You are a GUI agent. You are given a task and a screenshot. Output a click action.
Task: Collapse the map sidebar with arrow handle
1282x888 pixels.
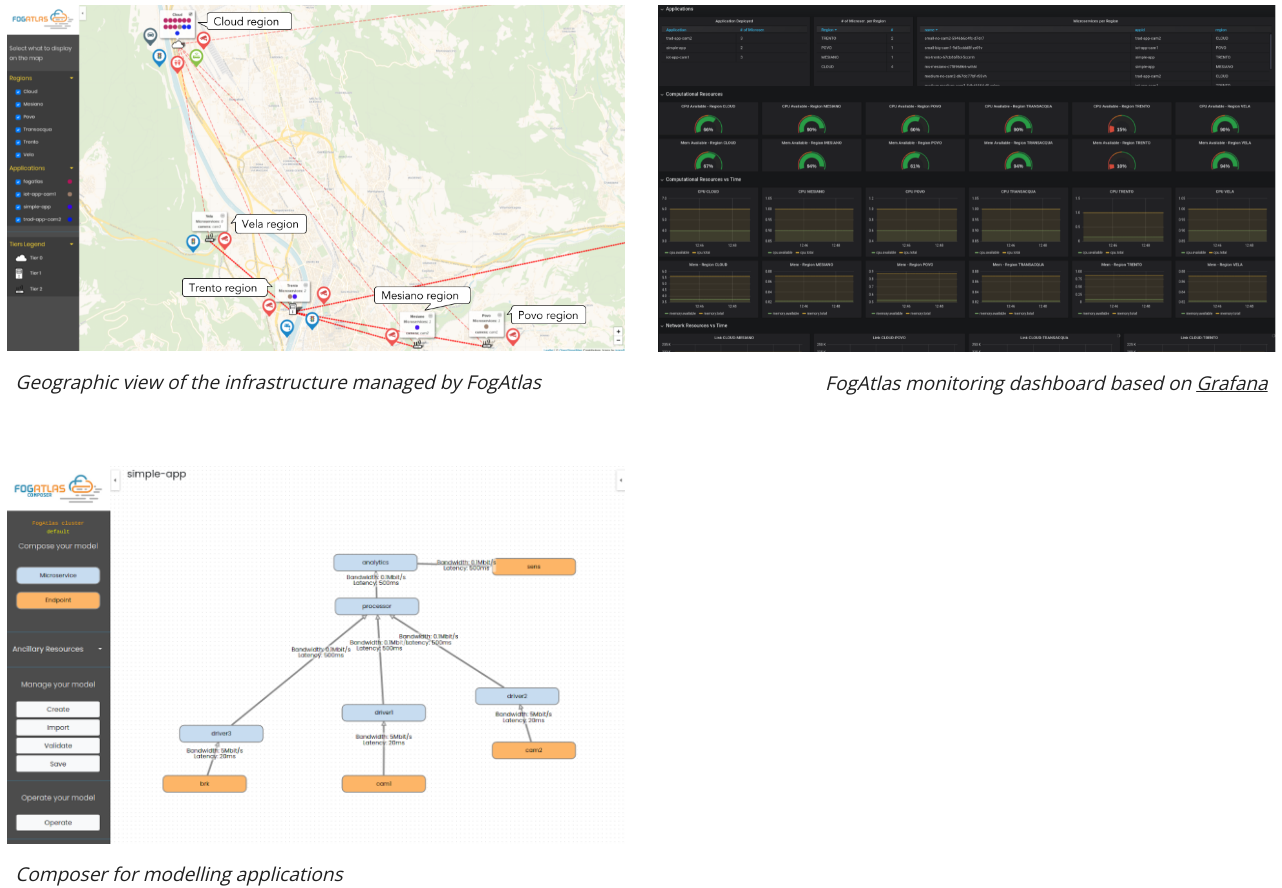81,14
